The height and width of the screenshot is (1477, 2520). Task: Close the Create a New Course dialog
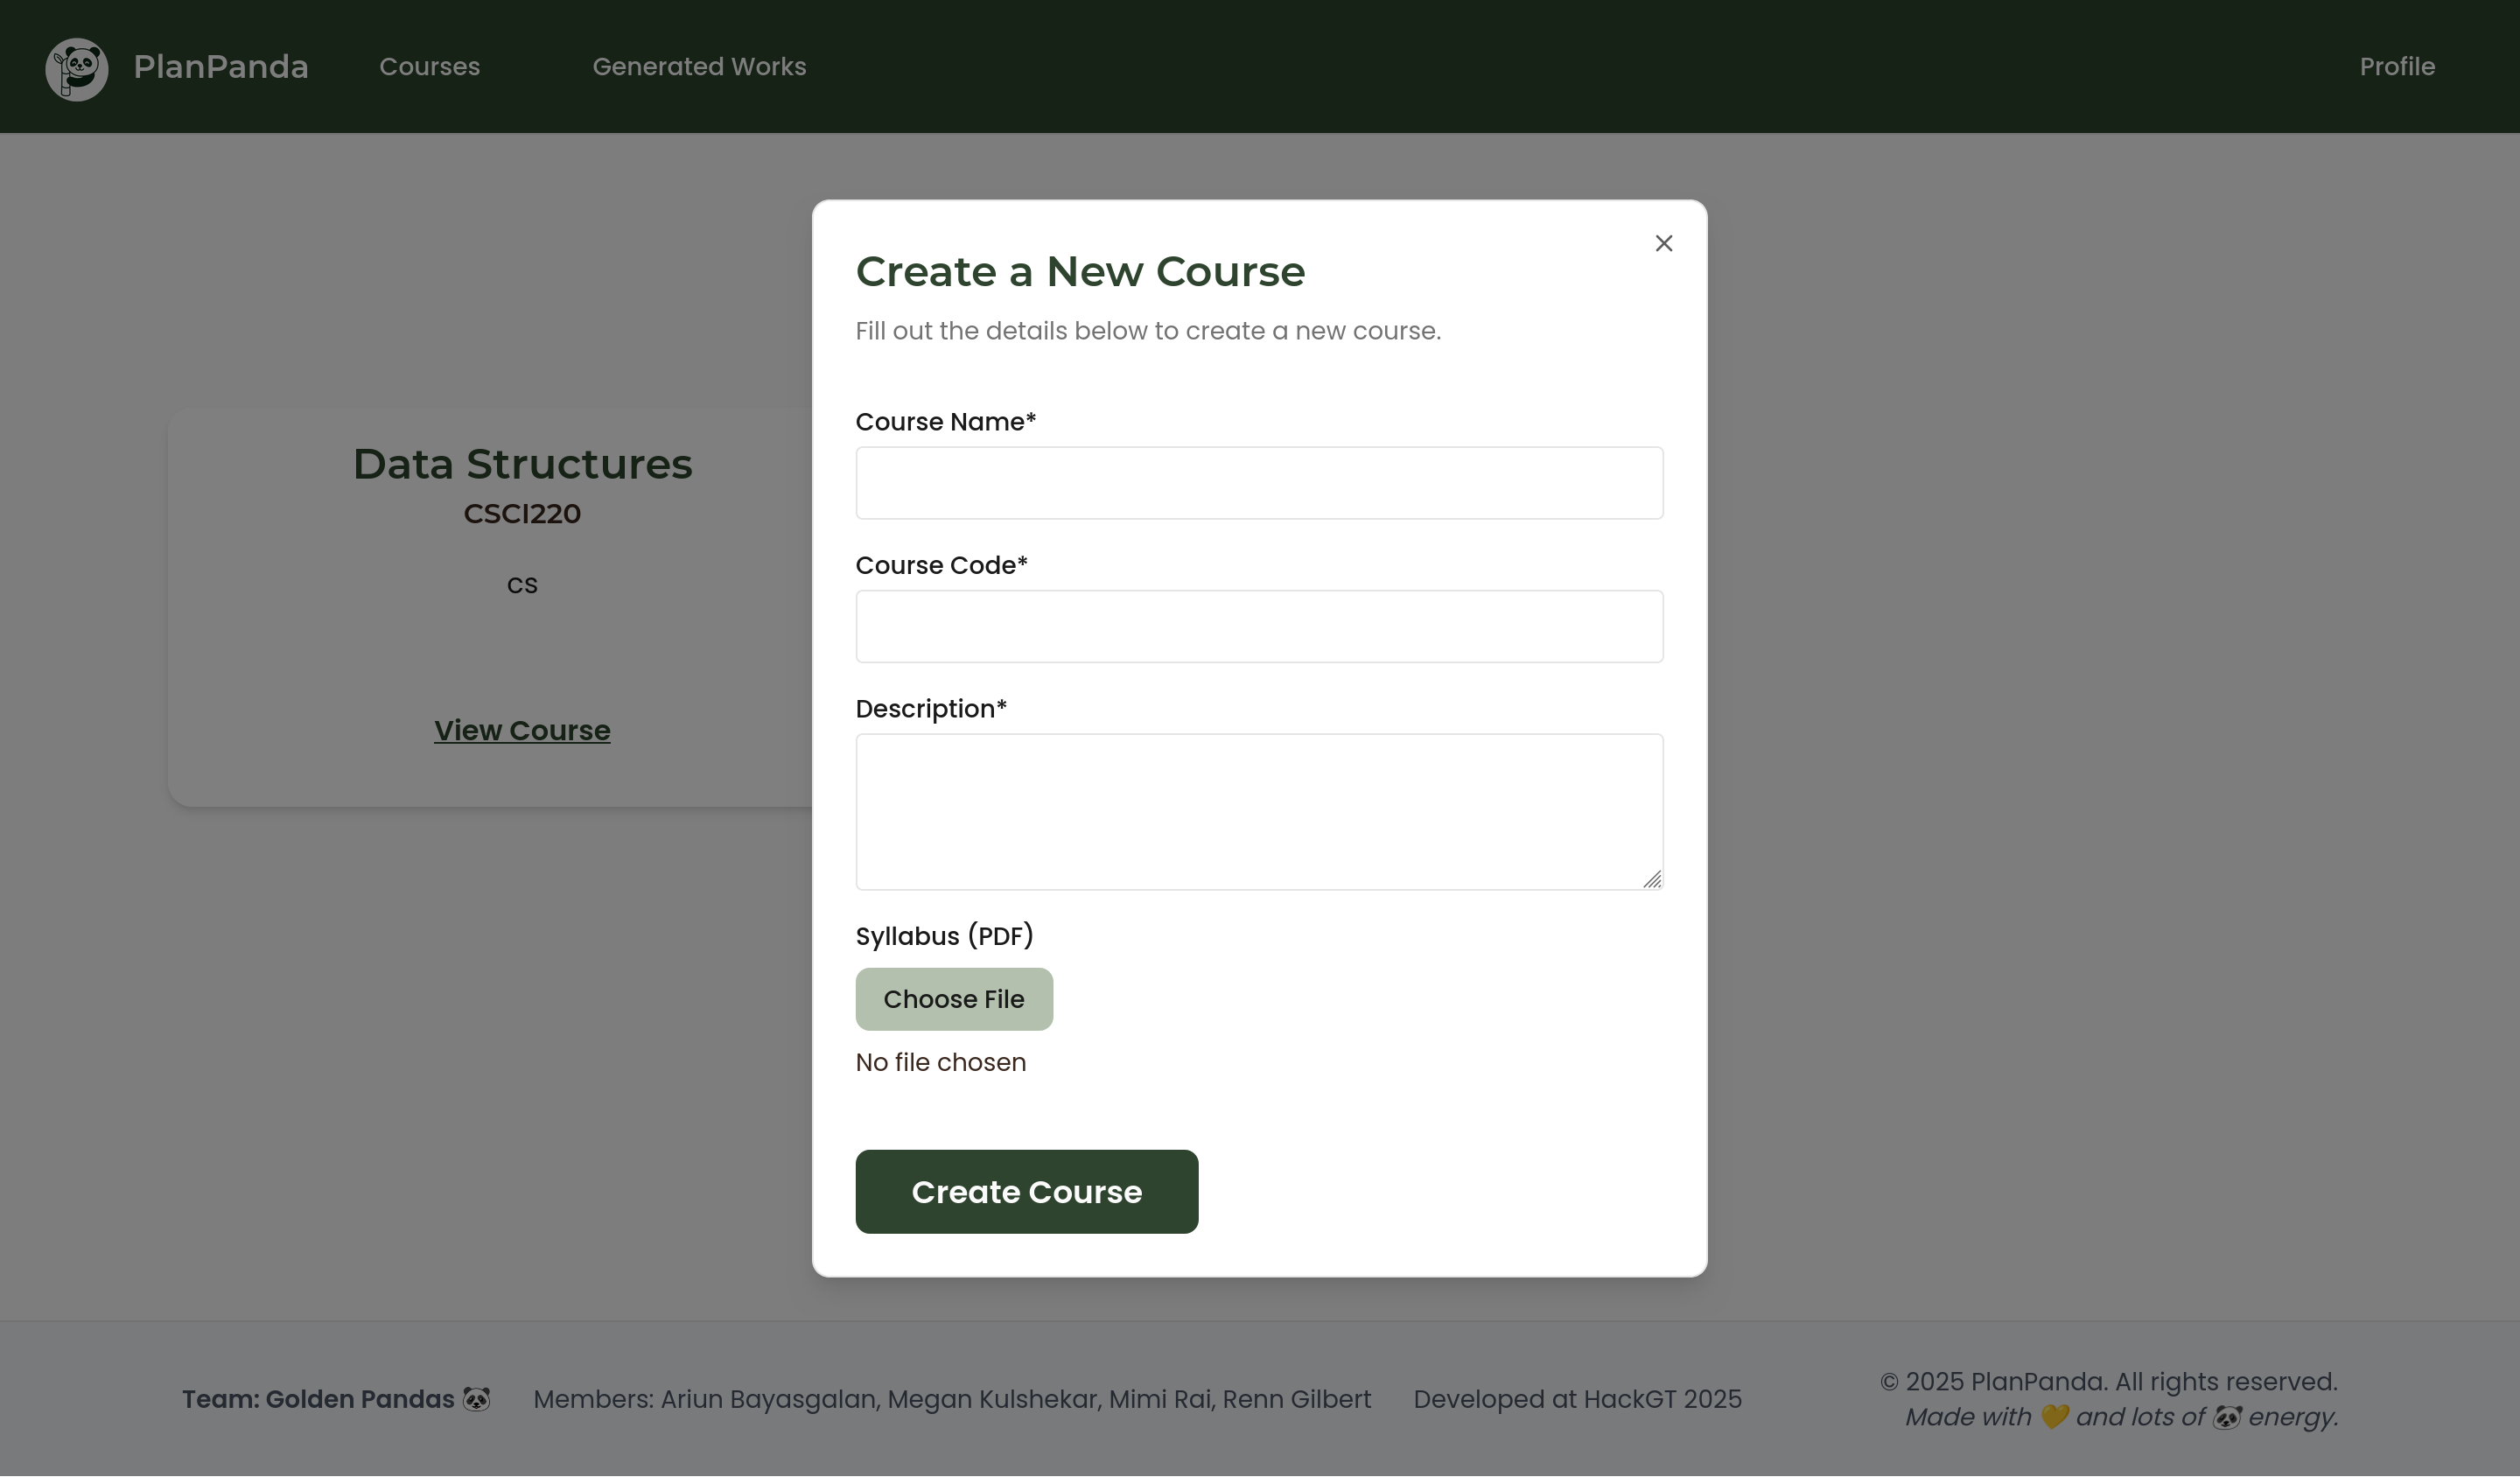(x=1663, y=243)
